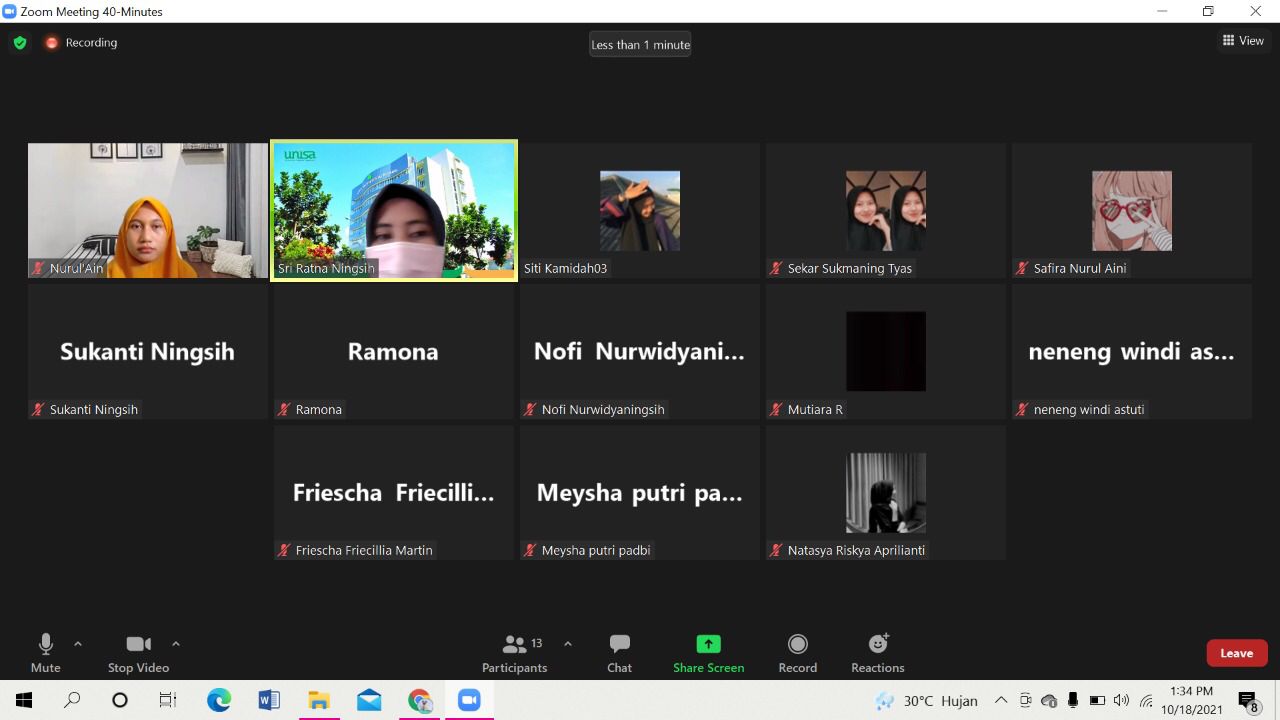The width and height of the screenshot is (1280, 720).
Task: Select the Nofi Nurwidyaningsih tile
Action: coord(640,351)
